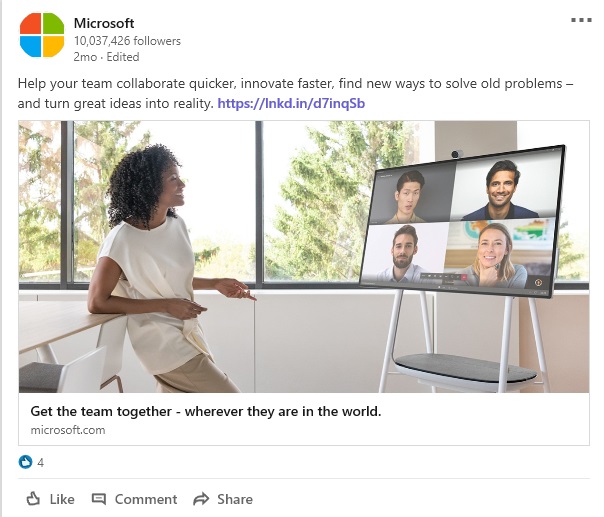Click the '2mo · Edited' timestamp
Viewport: 604px width, 517px height.
click(x=106, y=57)
